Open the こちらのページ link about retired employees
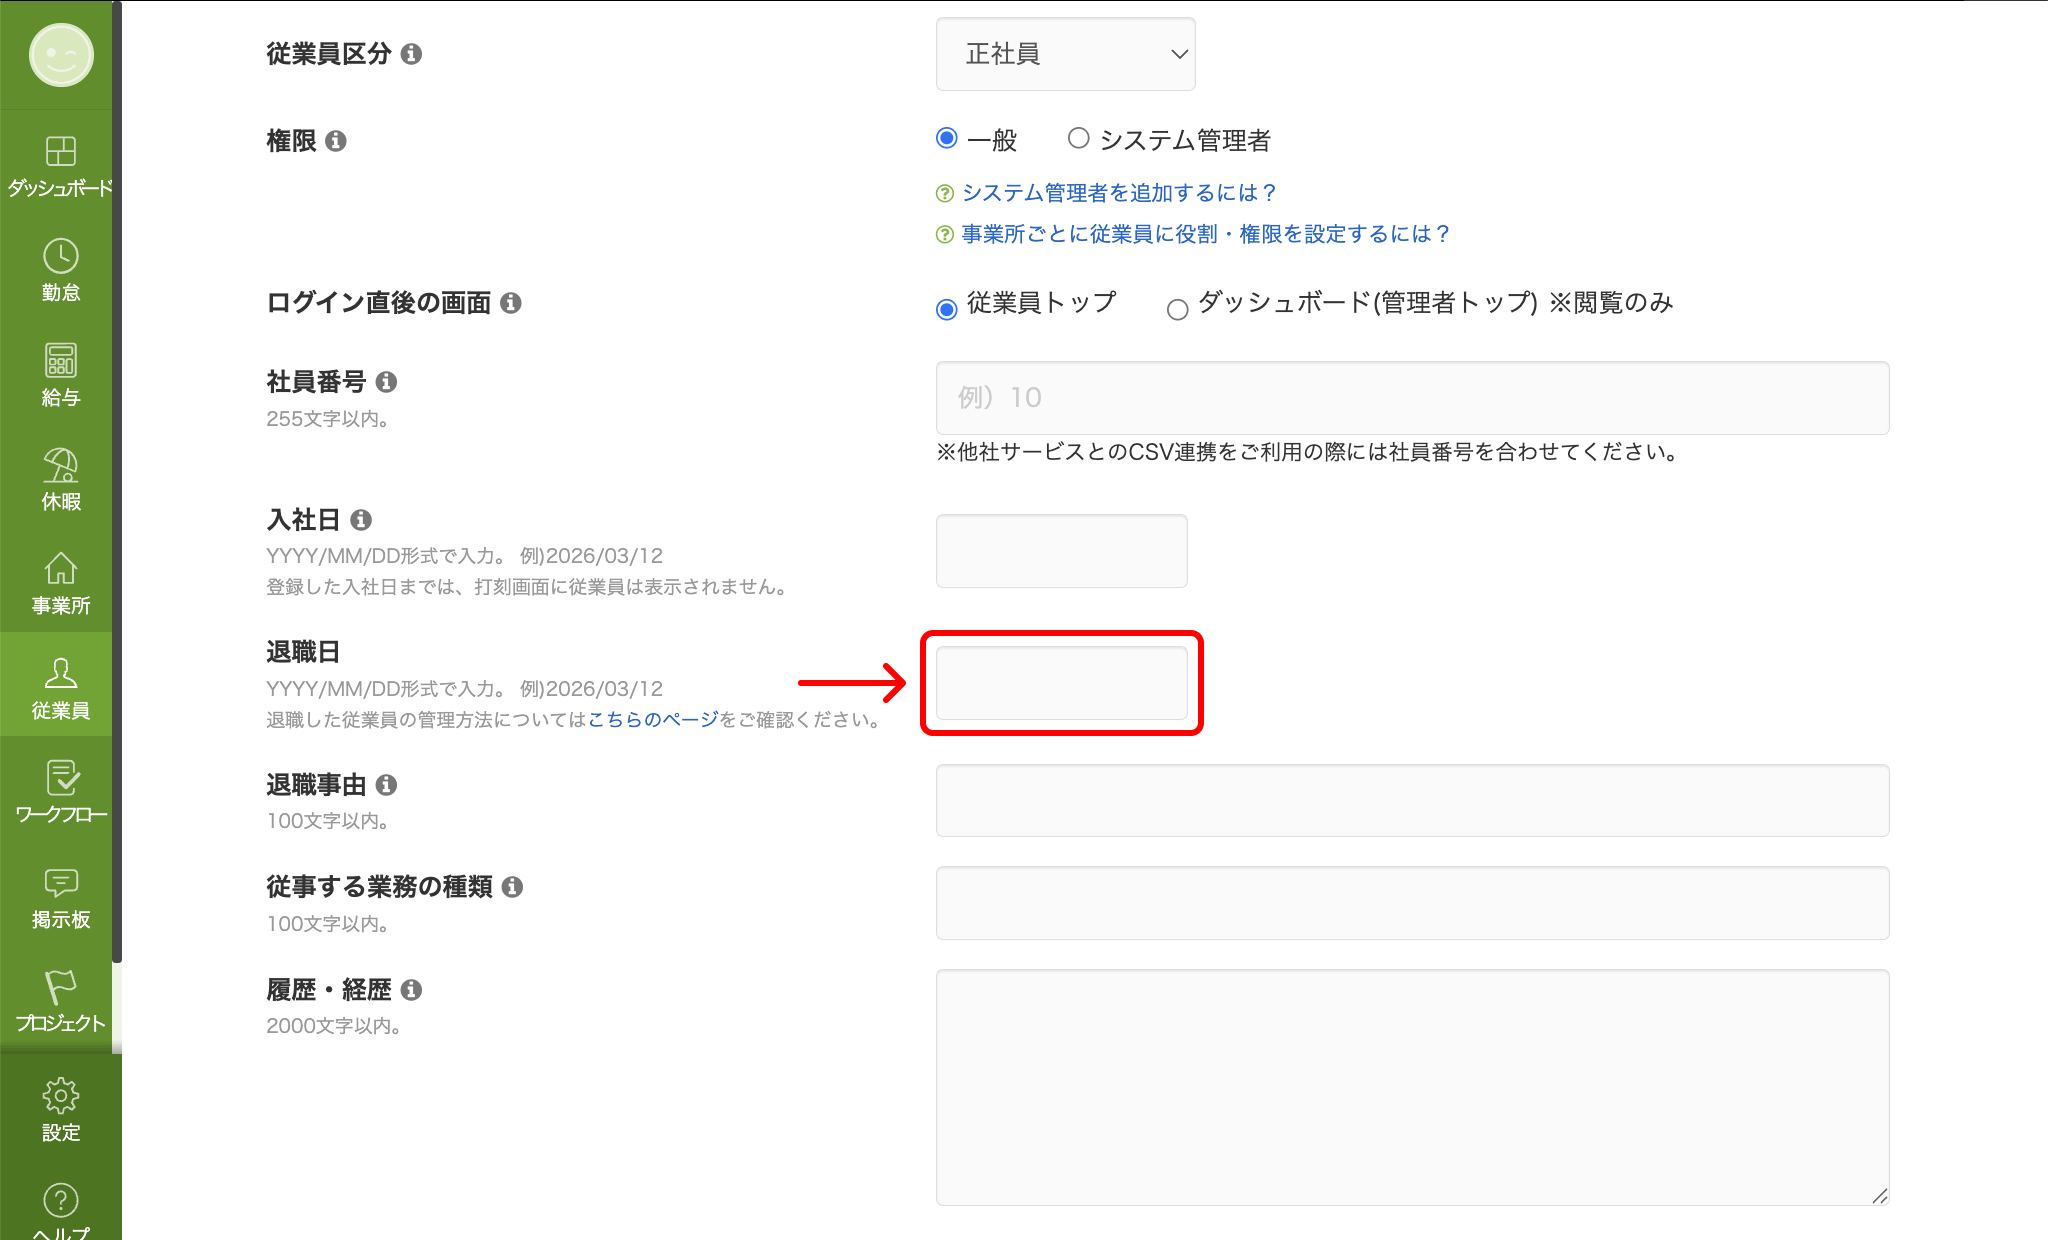Image resolution: width=2048 pixels, height=1240 pixels. 651,718
